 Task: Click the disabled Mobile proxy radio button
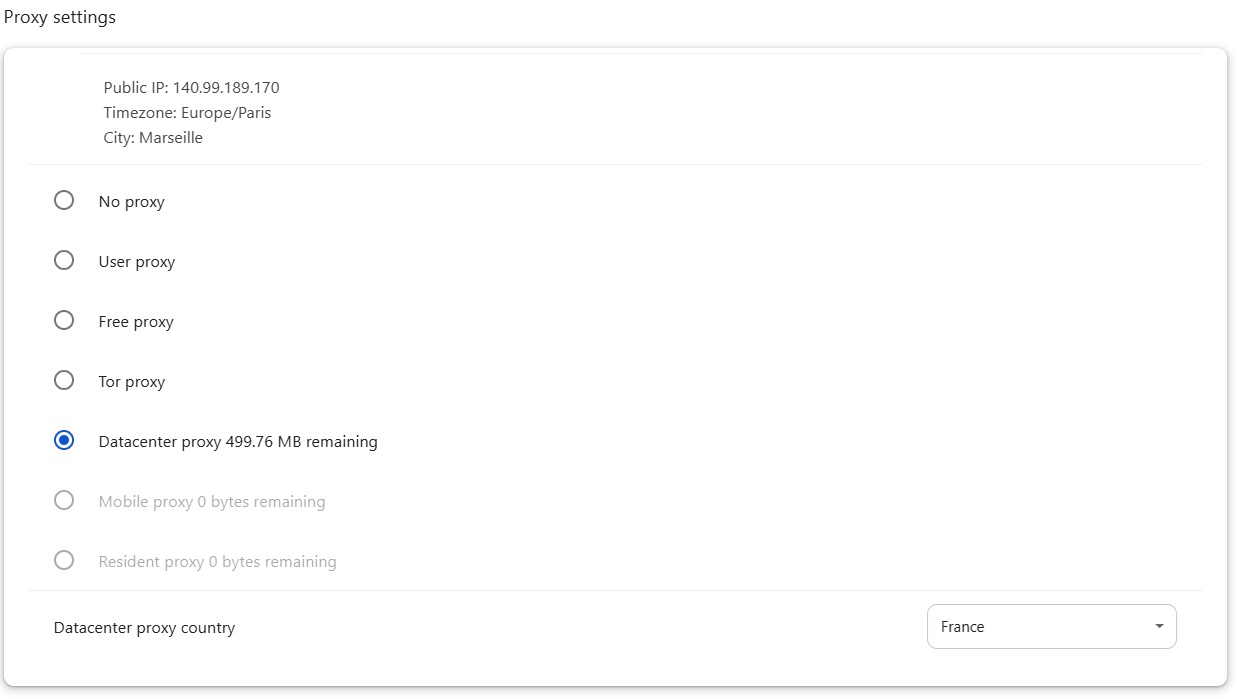64,501
